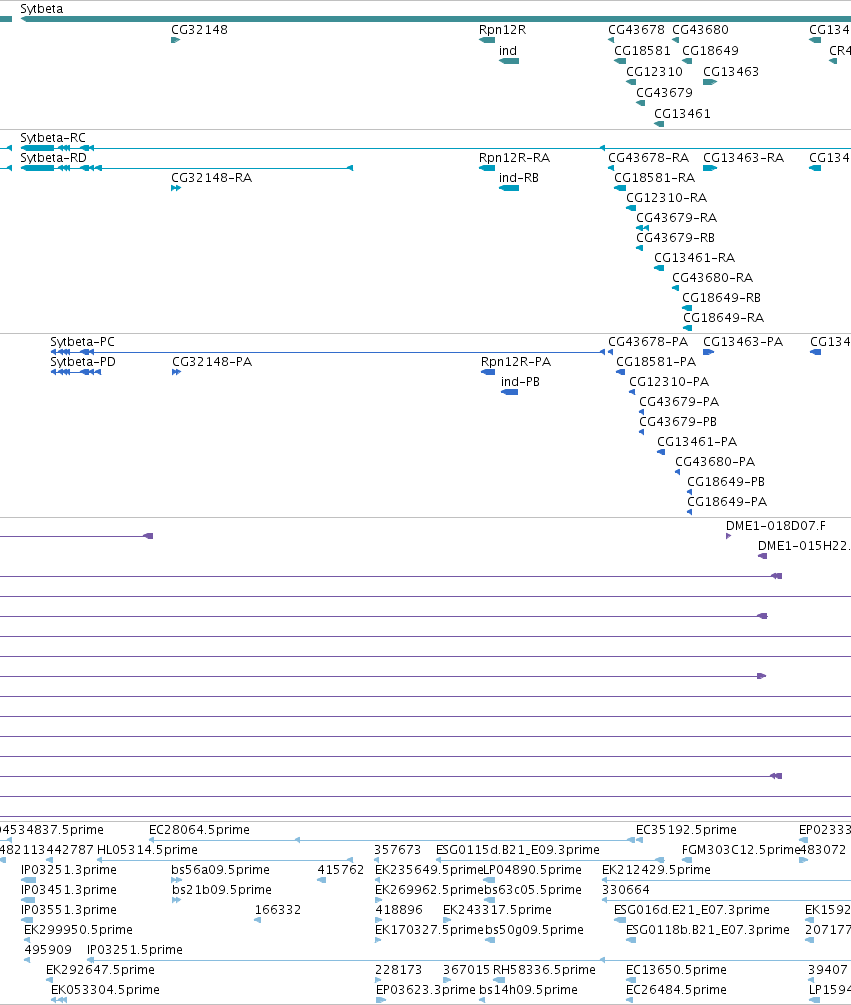Click the CG12310-PA protein label

[668, 382]
